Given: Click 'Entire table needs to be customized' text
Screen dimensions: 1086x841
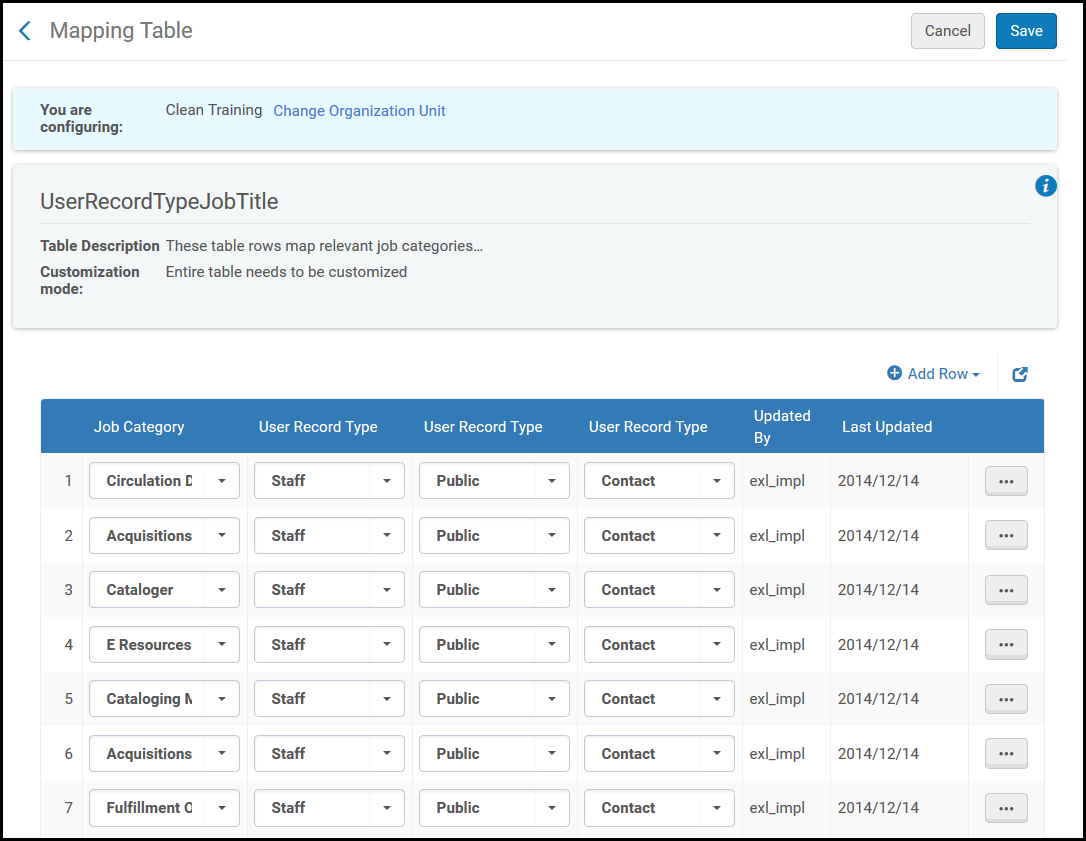Looking at the screenshot, I should click(286, 272).
